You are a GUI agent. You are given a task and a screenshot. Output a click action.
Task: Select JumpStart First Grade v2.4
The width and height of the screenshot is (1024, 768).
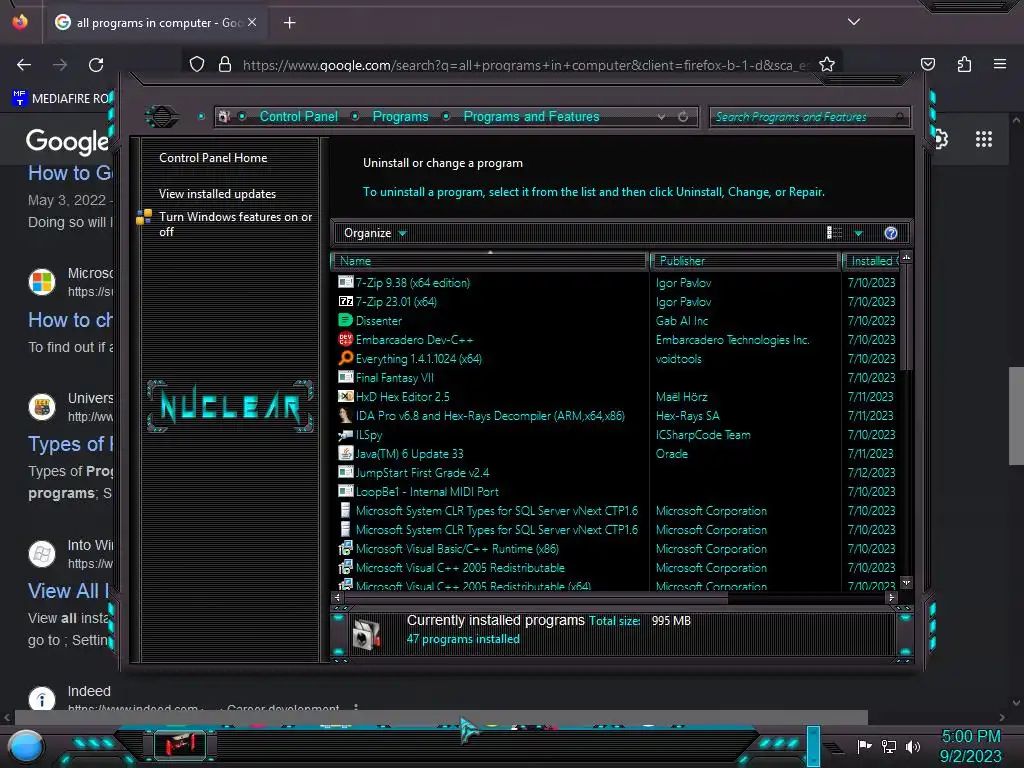[x=422, y=472]
